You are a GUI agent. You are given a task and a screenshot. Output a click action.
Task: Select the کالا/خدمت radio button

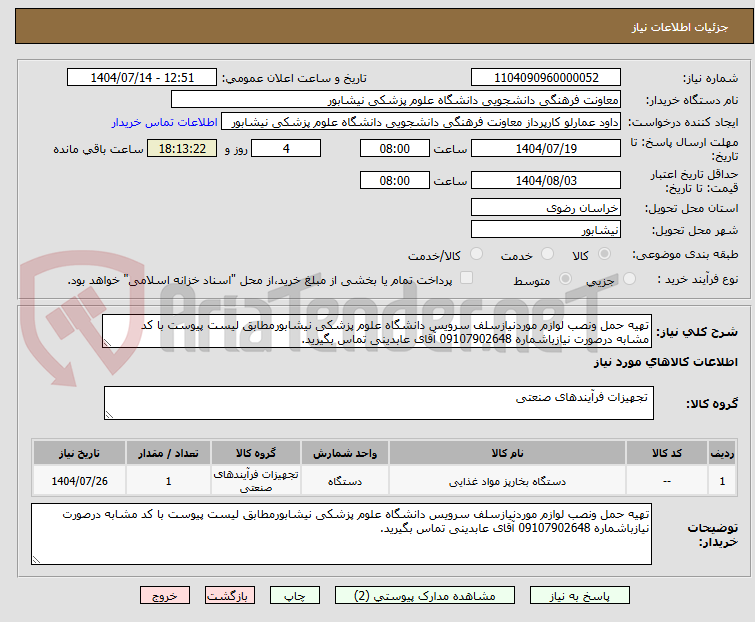(476, 254)
